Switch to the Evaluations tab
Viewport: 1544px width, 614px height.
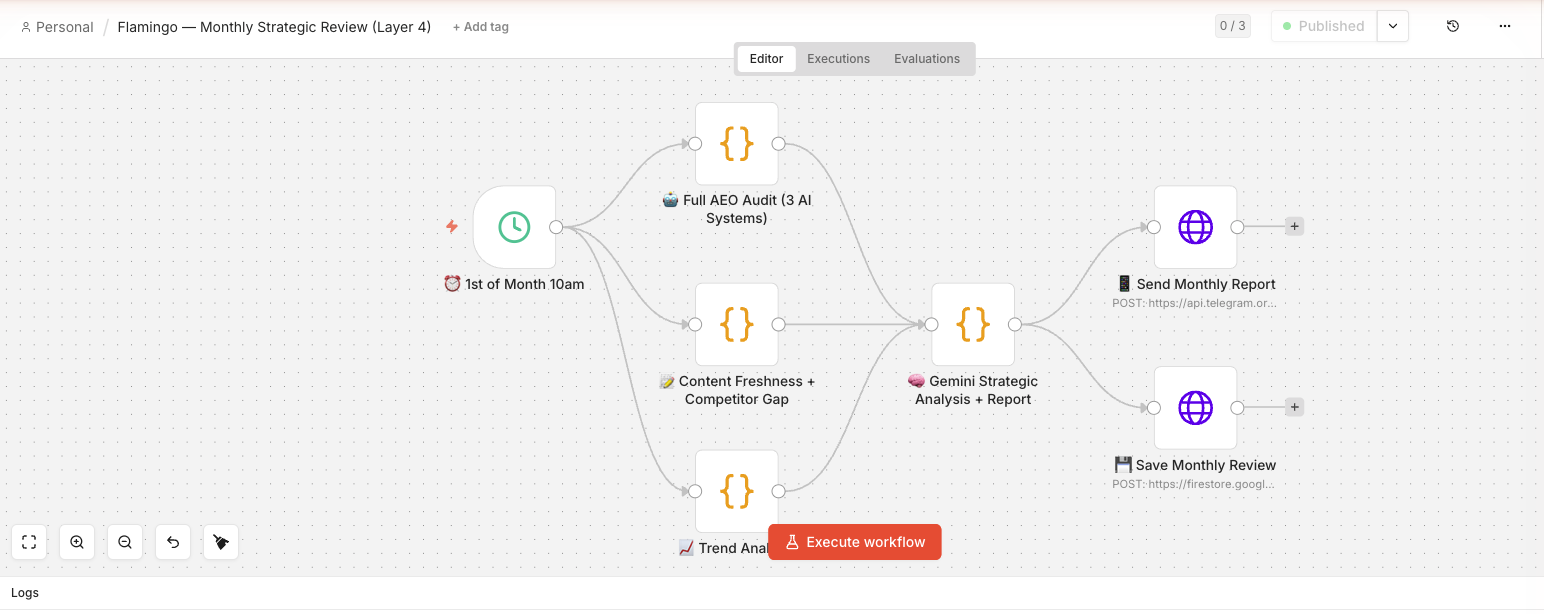(x=926, y=59)
